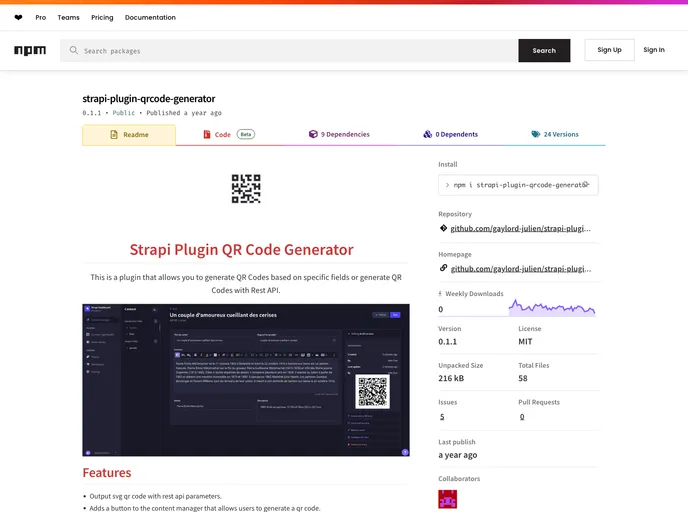688x512 pixels.
Task: Click the git icon next to Repository link
Action: click(x=443, y=228)
